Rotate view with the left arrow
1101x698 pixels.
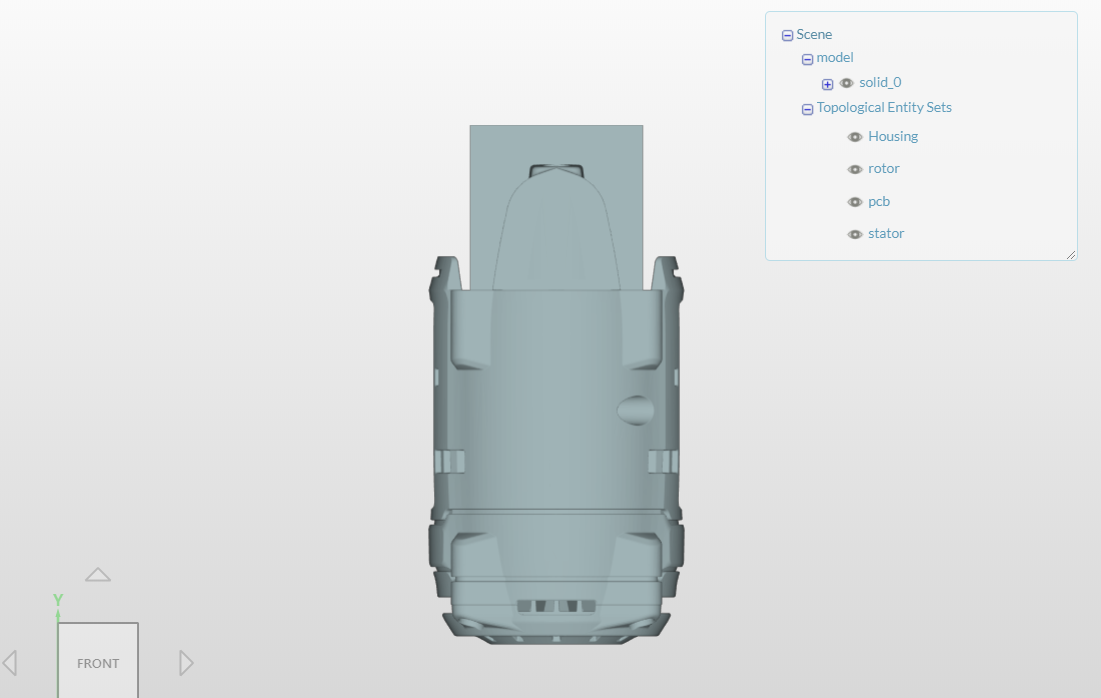(x=10, y=663)
